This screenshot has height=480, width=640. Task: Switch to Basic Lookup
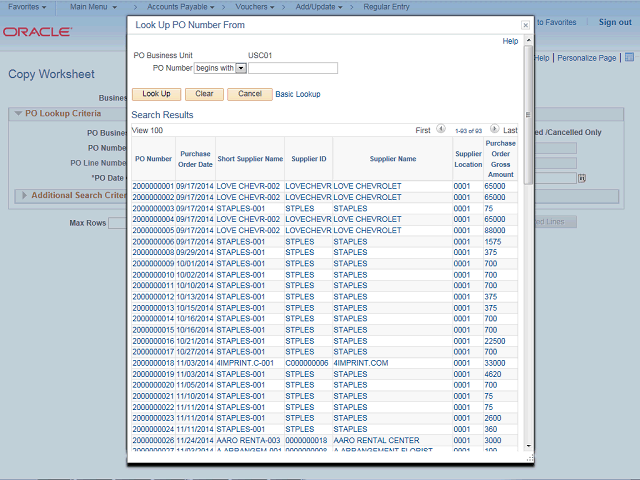coord(298,94)
